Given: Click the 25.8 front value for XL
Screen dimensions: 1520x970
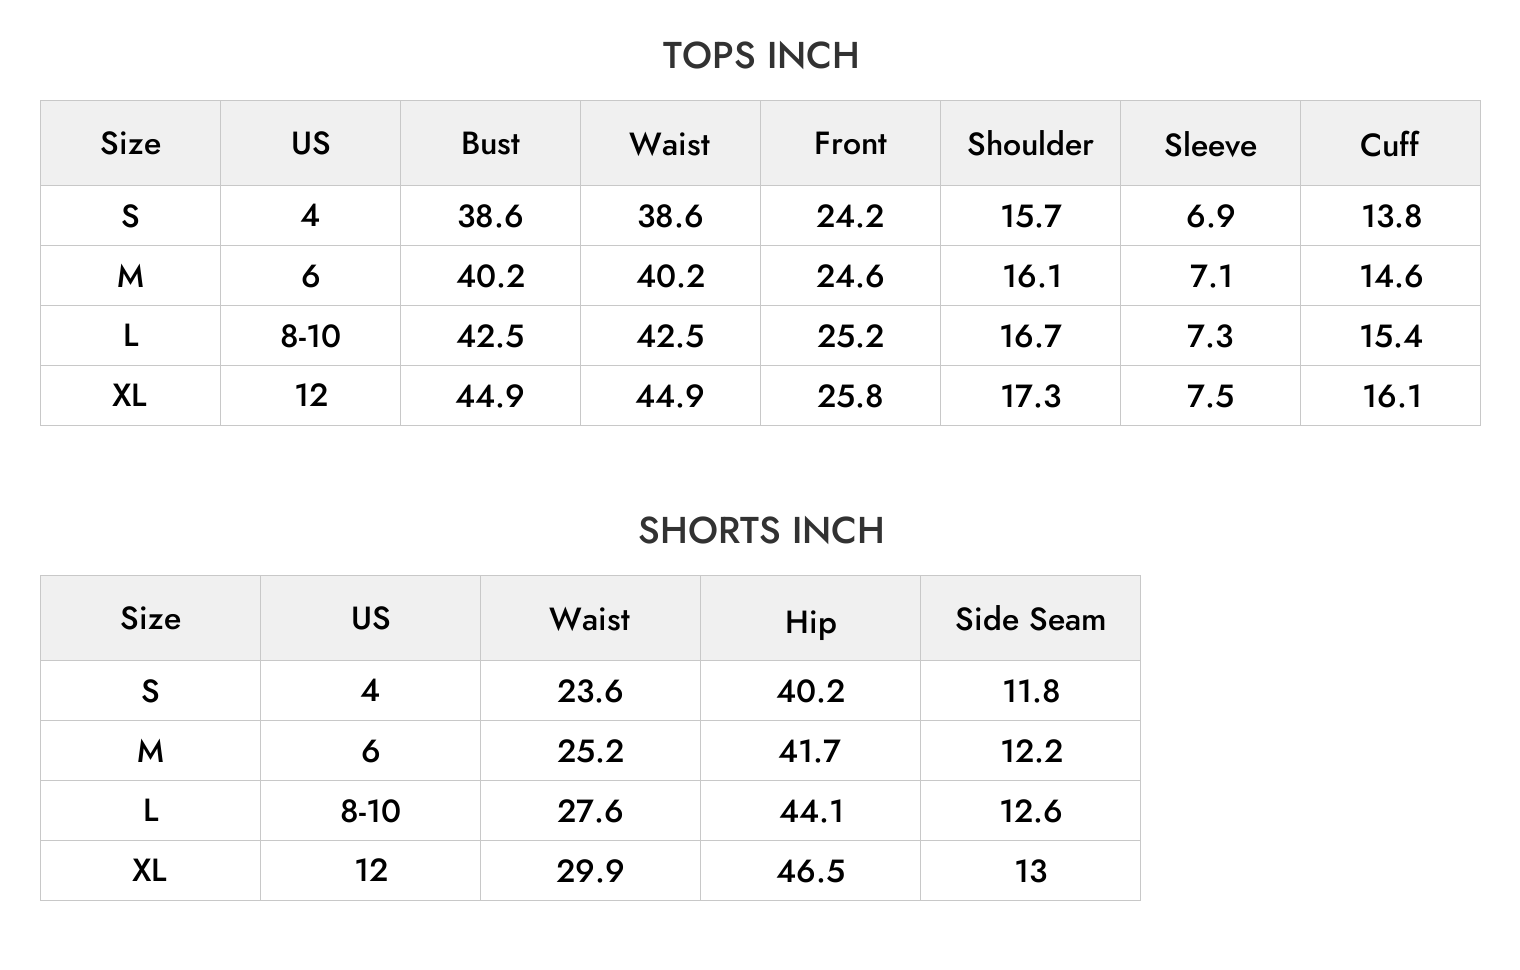Looking at the screenshot, I should pos(850,396).
